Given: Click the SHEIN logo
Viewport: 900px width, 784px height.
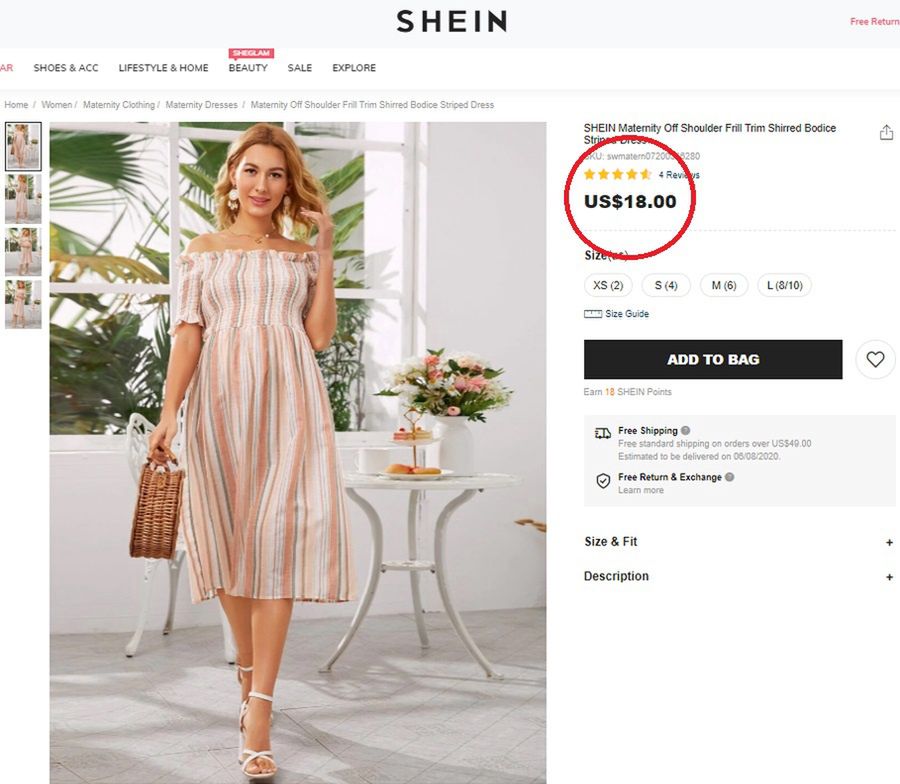Looking at the screenshot, I should point(451,21).
